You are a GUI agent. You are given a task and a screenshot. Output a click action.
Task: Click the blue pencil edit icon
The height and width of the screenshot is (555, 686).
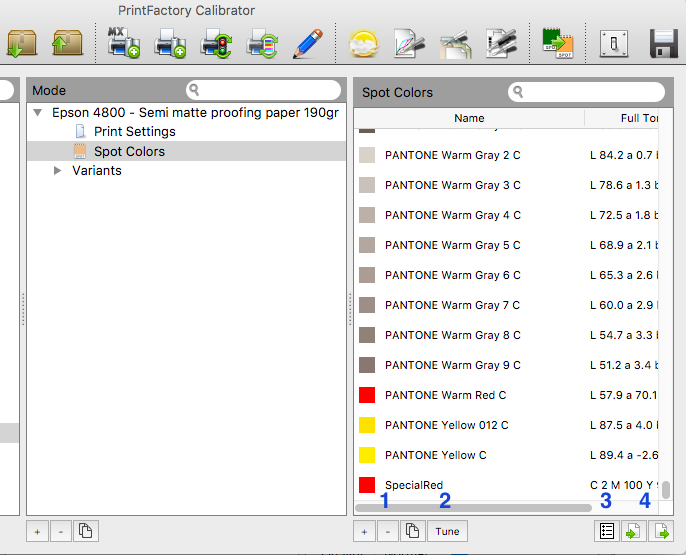point(308,43)
